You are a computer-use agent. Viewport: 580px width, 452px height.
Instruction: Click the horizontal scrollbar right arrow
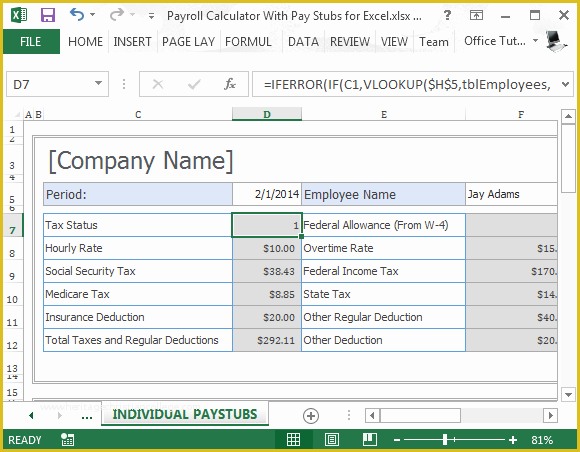click(550, 415)
